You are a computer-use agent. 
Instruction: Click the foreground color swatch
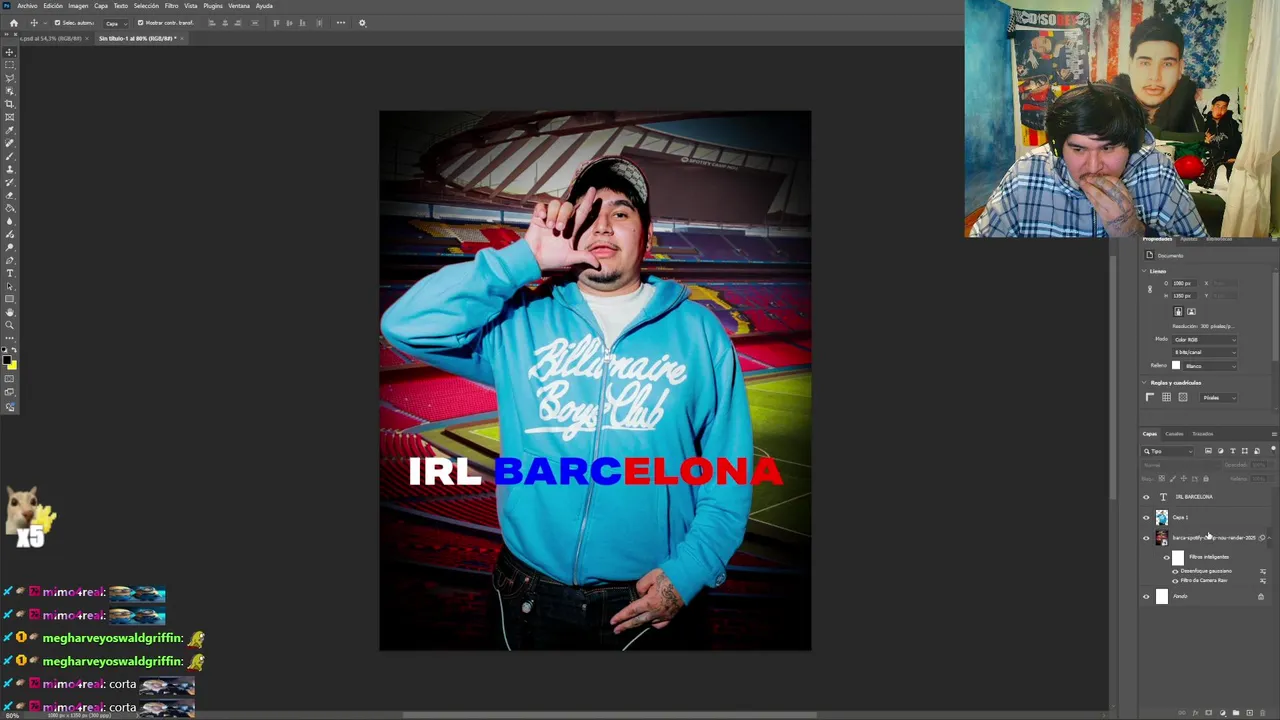click(x=6, y=361)
